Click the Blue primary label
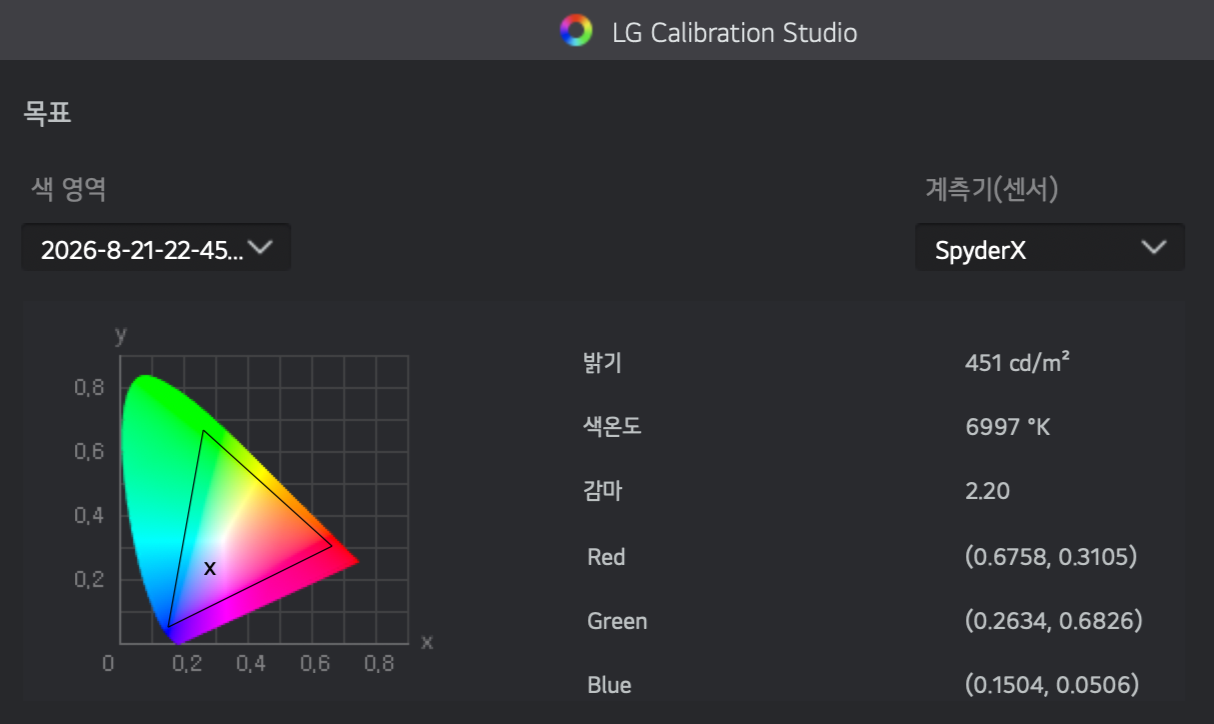Viewport: 1214px width, 724px height. click(609, 685)
